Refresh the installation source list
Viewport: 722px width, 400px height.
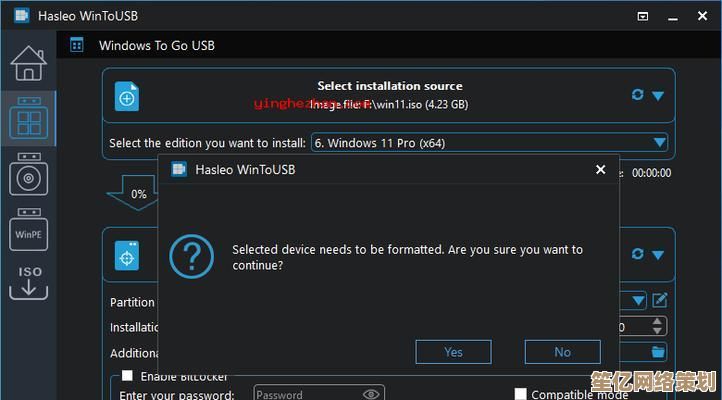coord(637,95)
